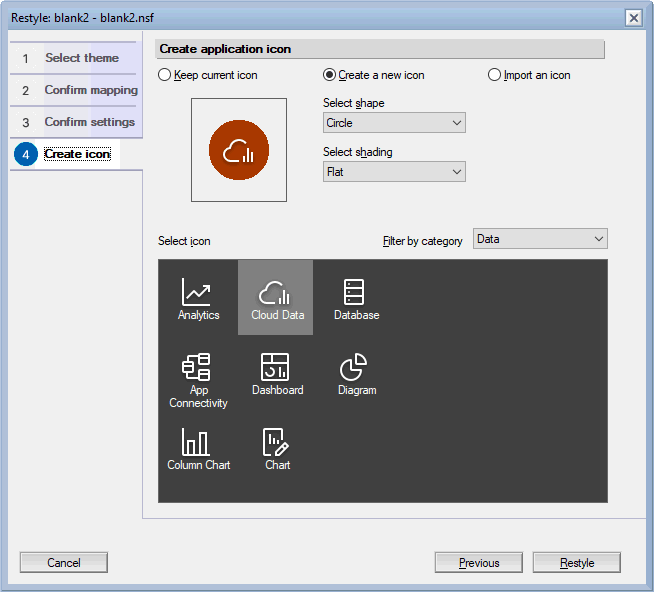Image resolution: width=654 pixels, height=592 pixels.
Task: Select the Column Chart icon
Action: click(x=198, y=448)
